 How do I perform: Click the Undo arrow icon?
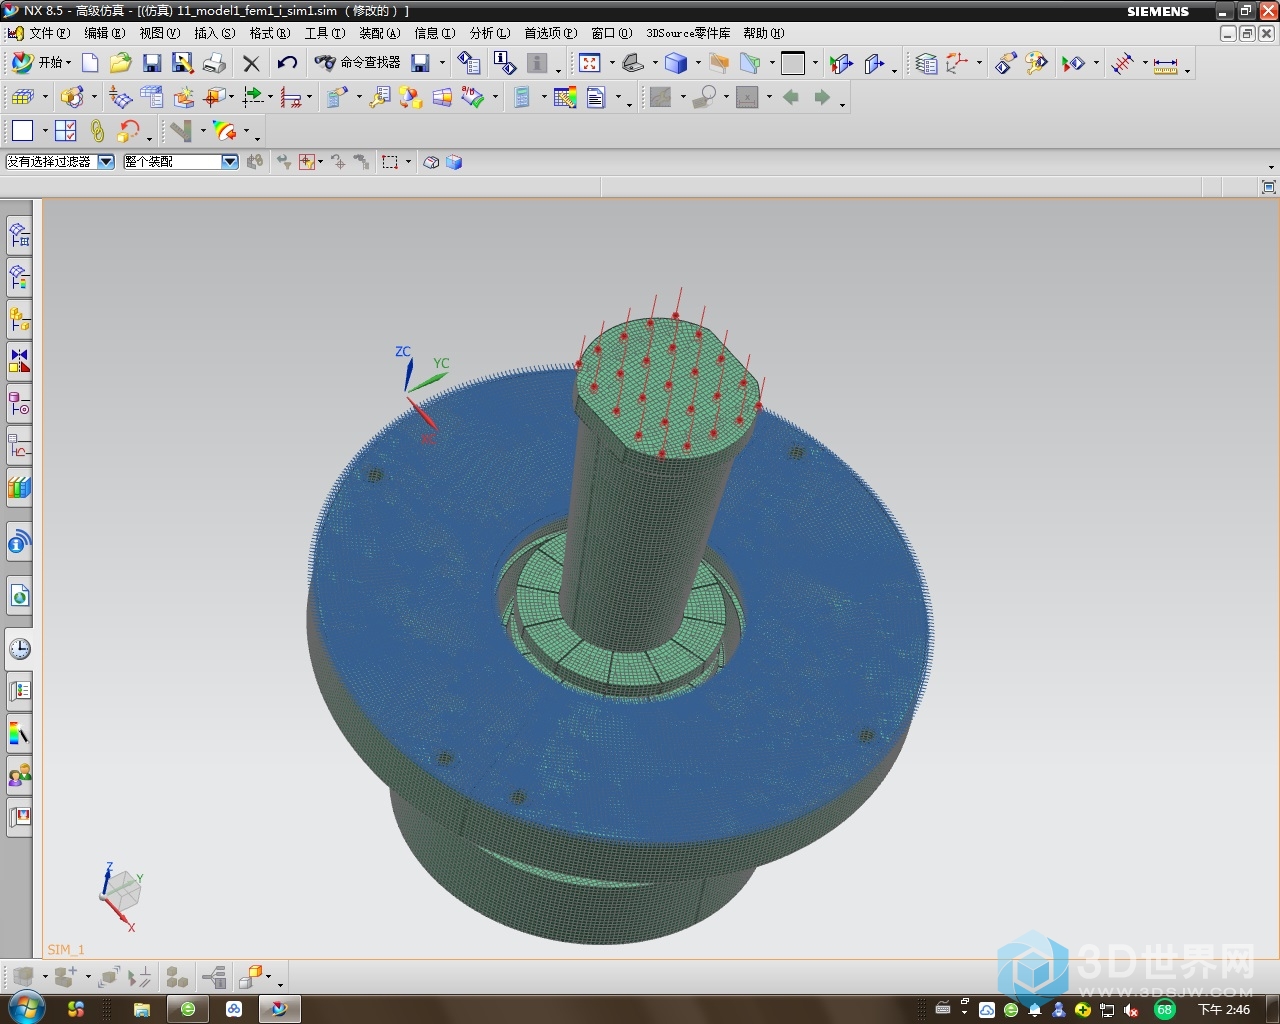287,63
